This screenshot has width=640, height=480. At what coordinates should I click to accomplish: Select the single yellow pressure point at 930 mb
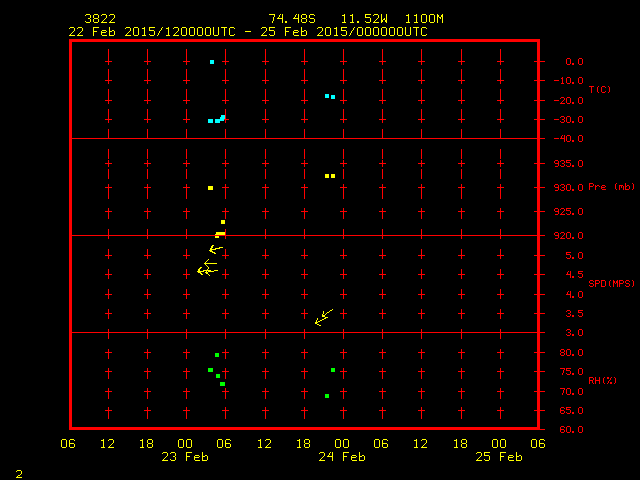(210, 188)
